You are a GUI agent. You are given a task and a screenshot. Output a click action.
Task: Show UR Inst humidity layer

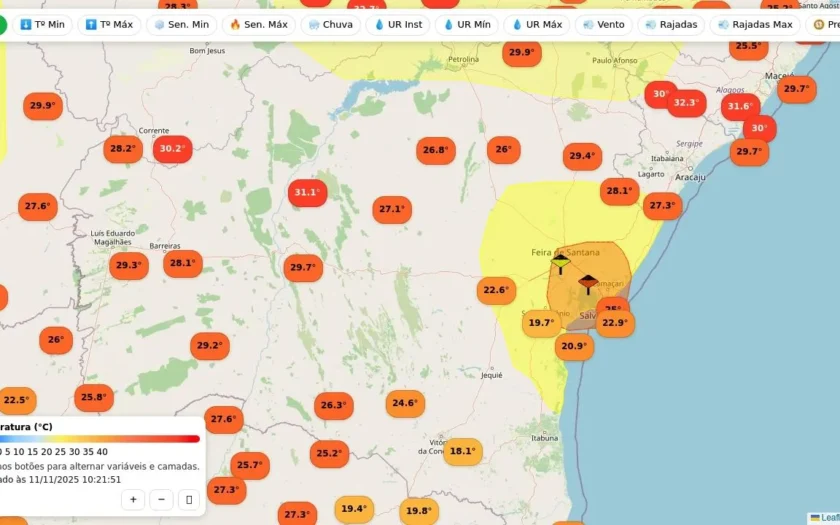pyautogui.click(x=398, y=25)
